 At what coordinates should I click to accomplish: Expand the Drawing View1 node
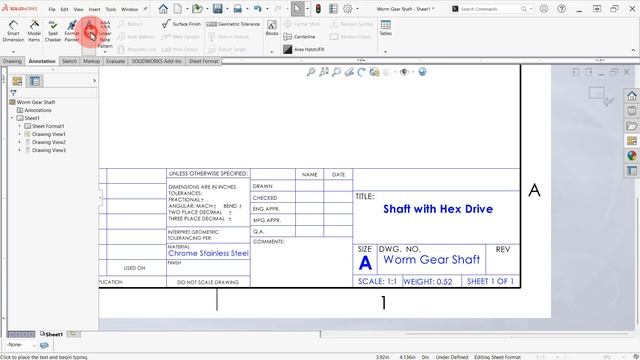pyautogui.click(x=19, y=134)
